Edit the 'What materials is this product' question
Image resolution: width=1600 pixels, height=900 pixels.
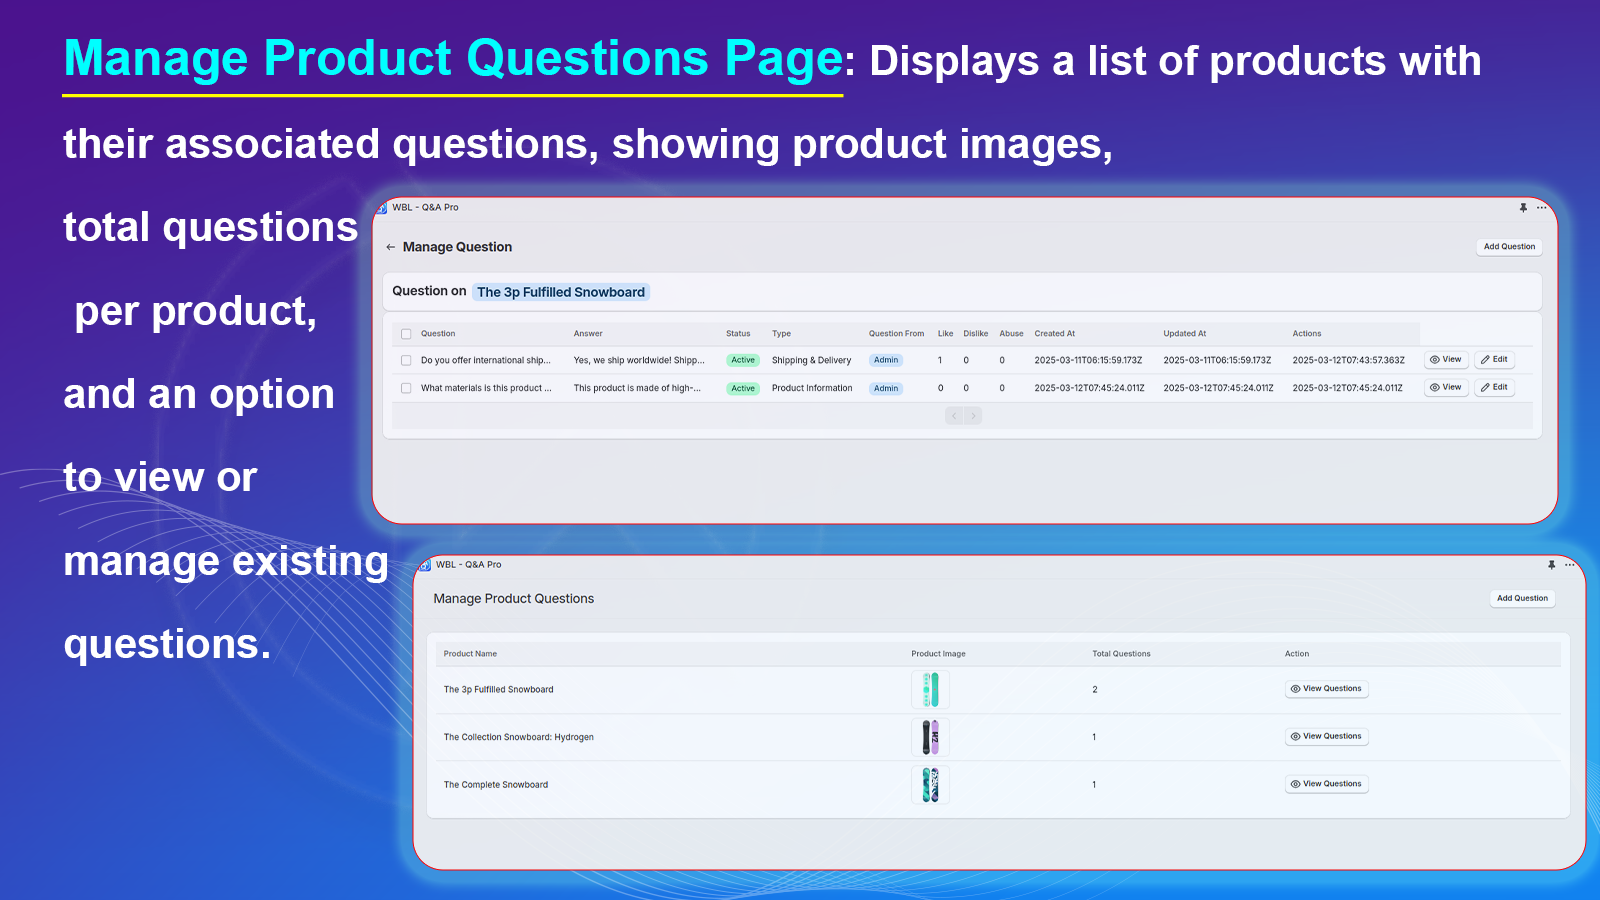click(x=1494, y=388)
